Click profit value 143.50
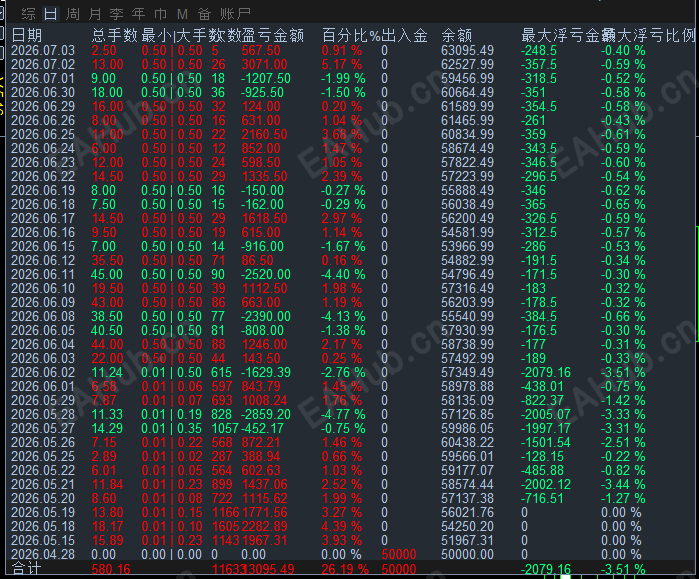Image resolution: width=699 pixels, height=579 pixels. pyautogui.click(x=261, y=358)
